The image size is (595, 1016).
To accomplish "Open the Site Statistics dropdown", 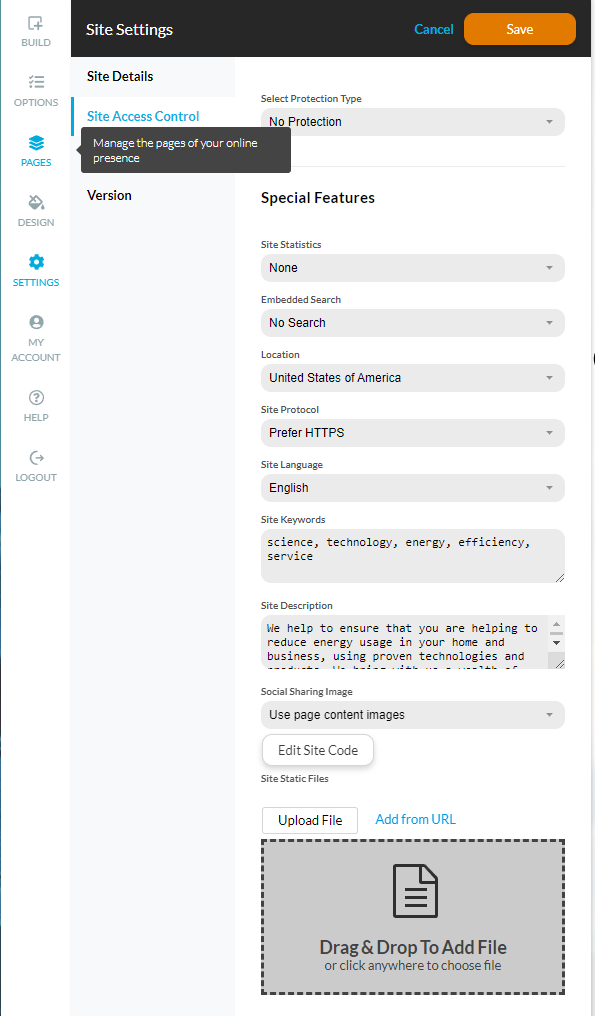I will pos(413,268).
